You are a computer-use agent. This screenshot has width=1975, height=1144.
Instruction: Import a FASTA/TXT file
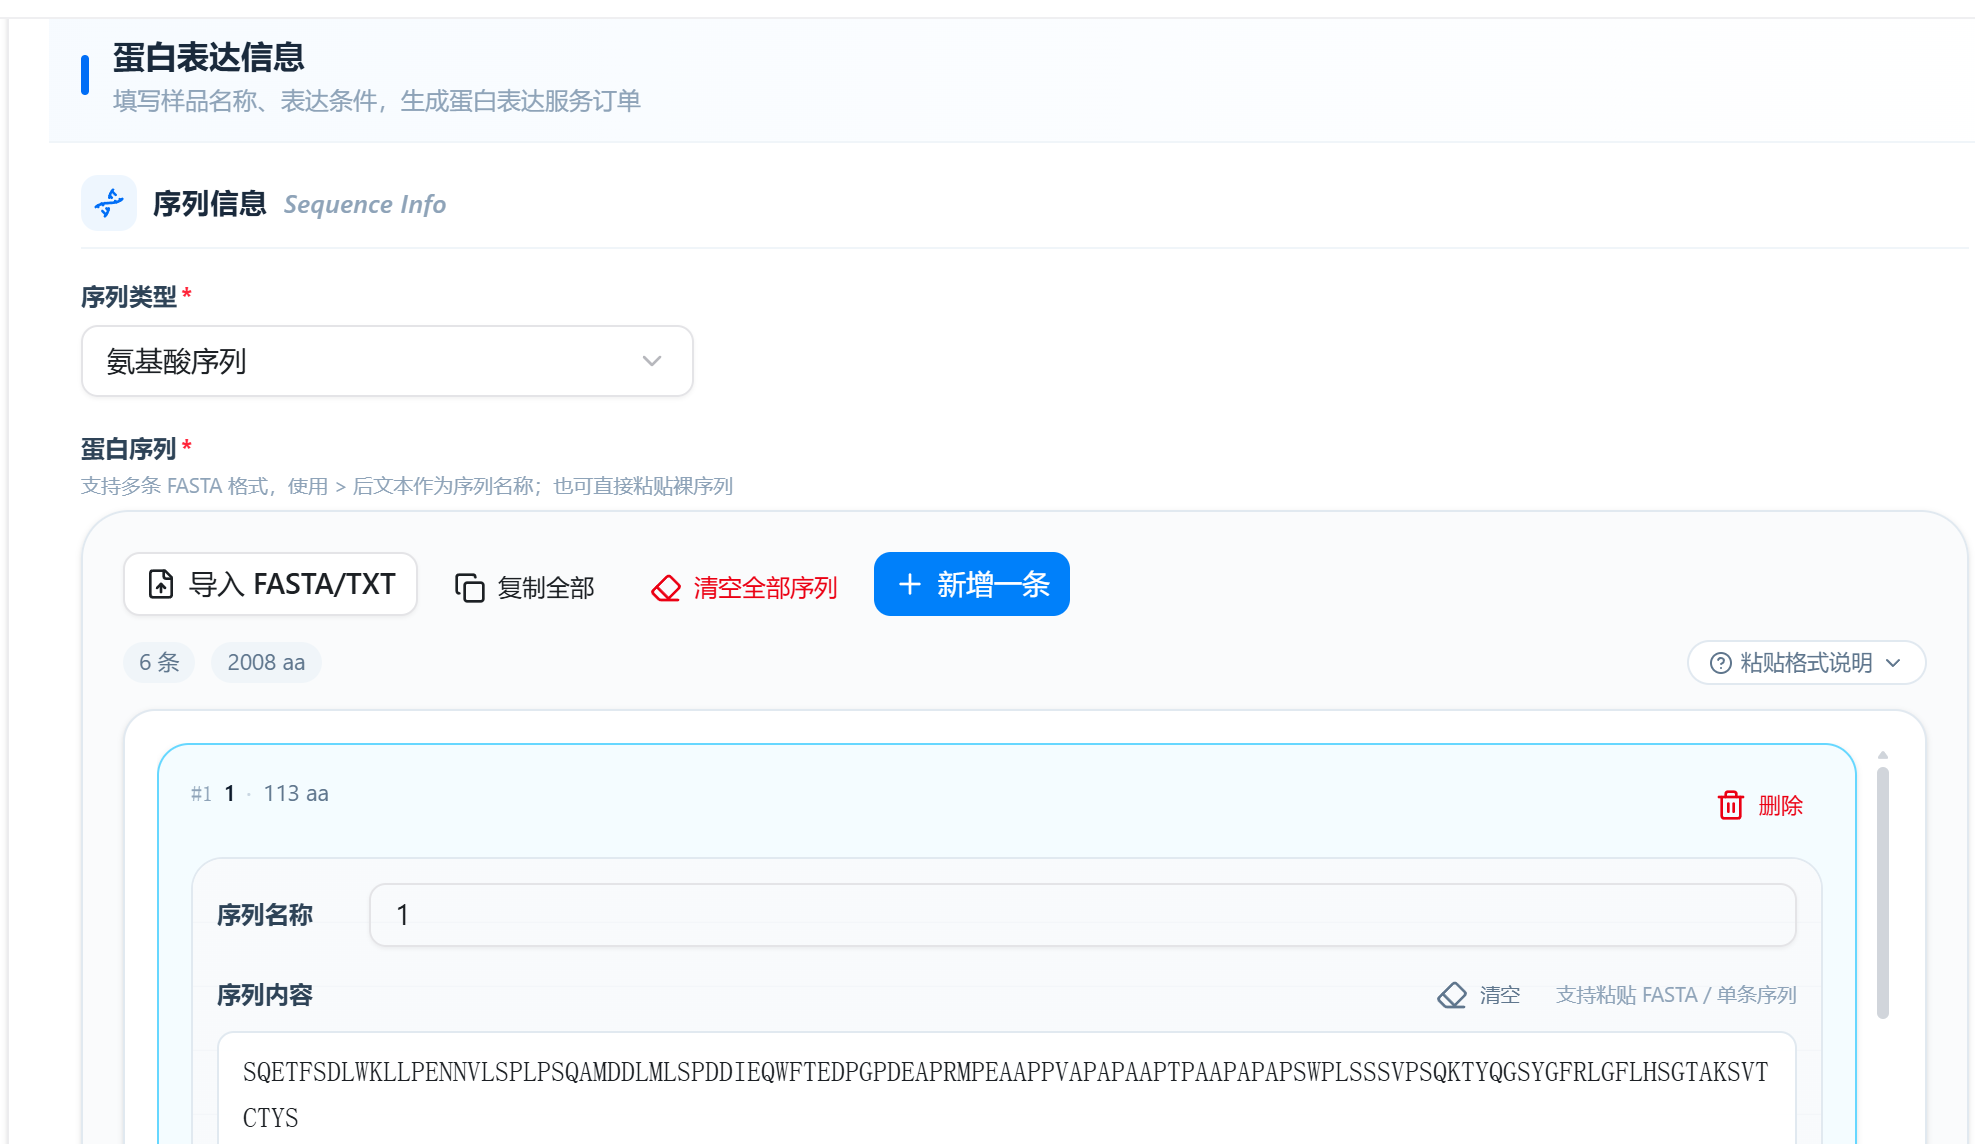pyautogui.click(x=270, y=584)
